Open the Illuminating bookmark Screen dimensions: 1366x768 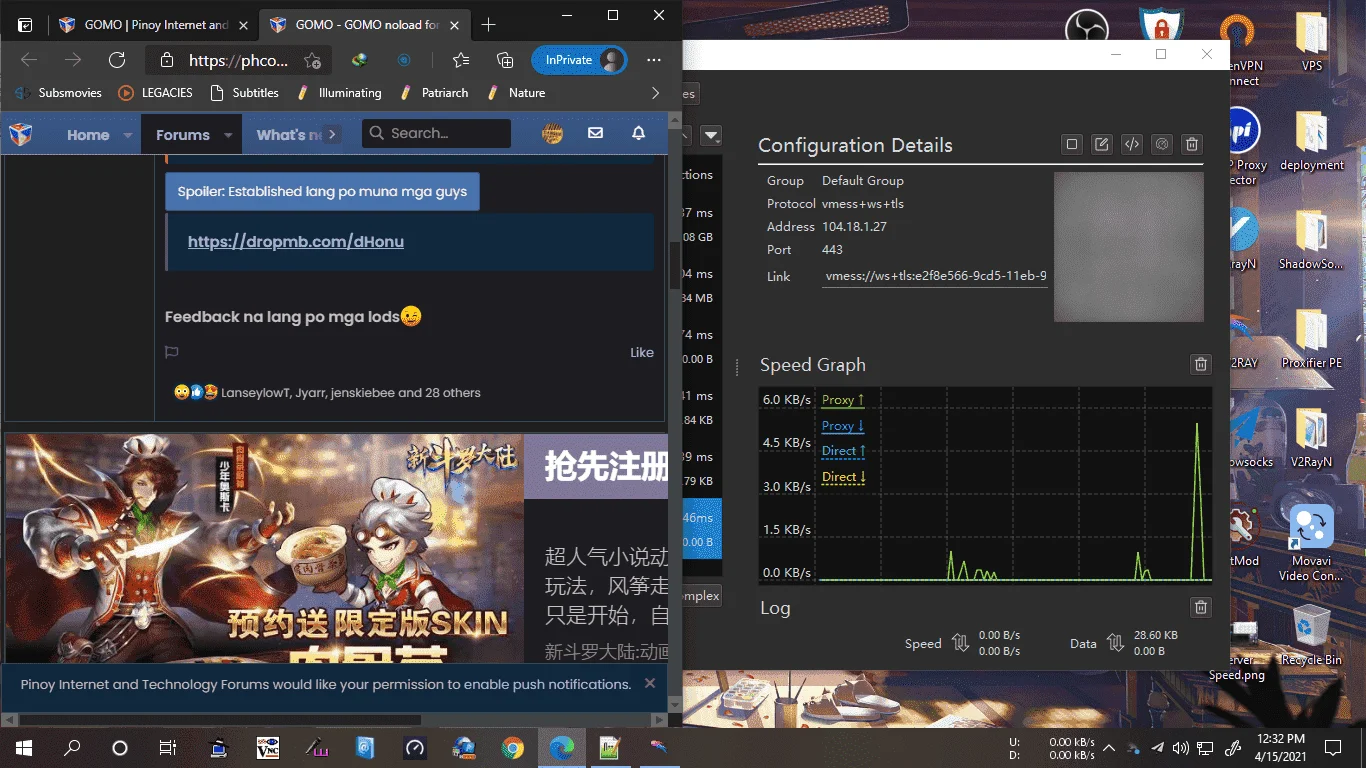pos(339,93)
